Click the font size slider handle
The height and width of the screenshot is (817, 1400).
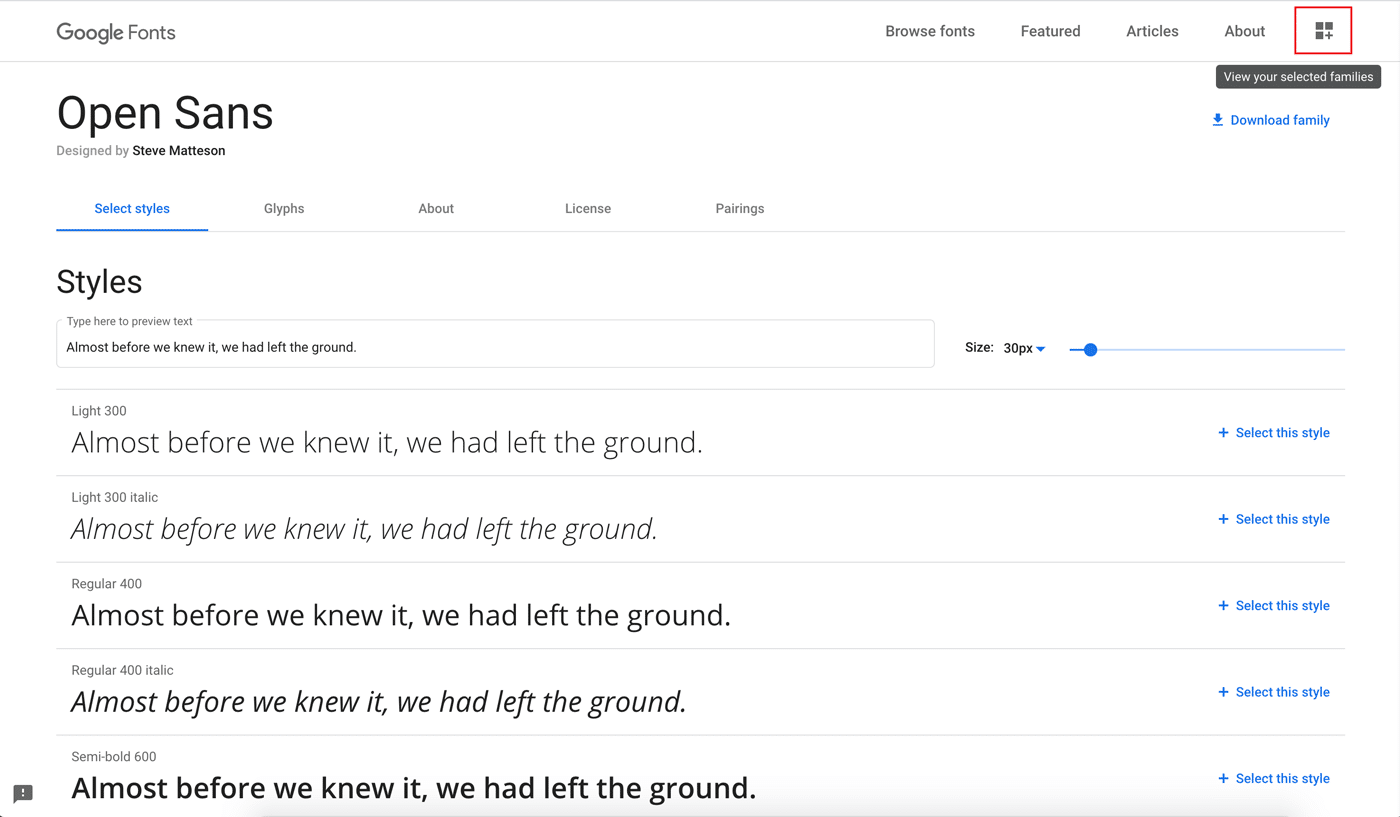[x=1091, y=349]
